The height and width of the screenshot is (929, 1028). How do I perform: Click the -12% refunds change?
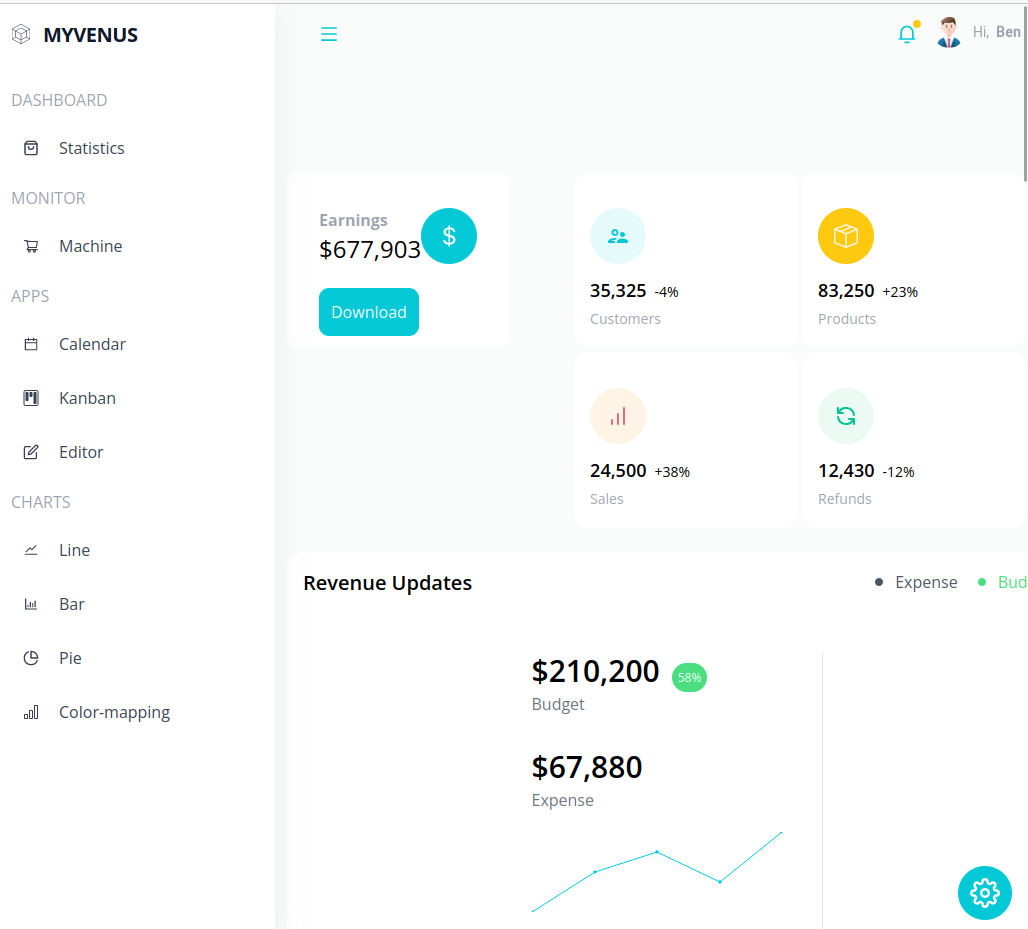click(898, 473)
